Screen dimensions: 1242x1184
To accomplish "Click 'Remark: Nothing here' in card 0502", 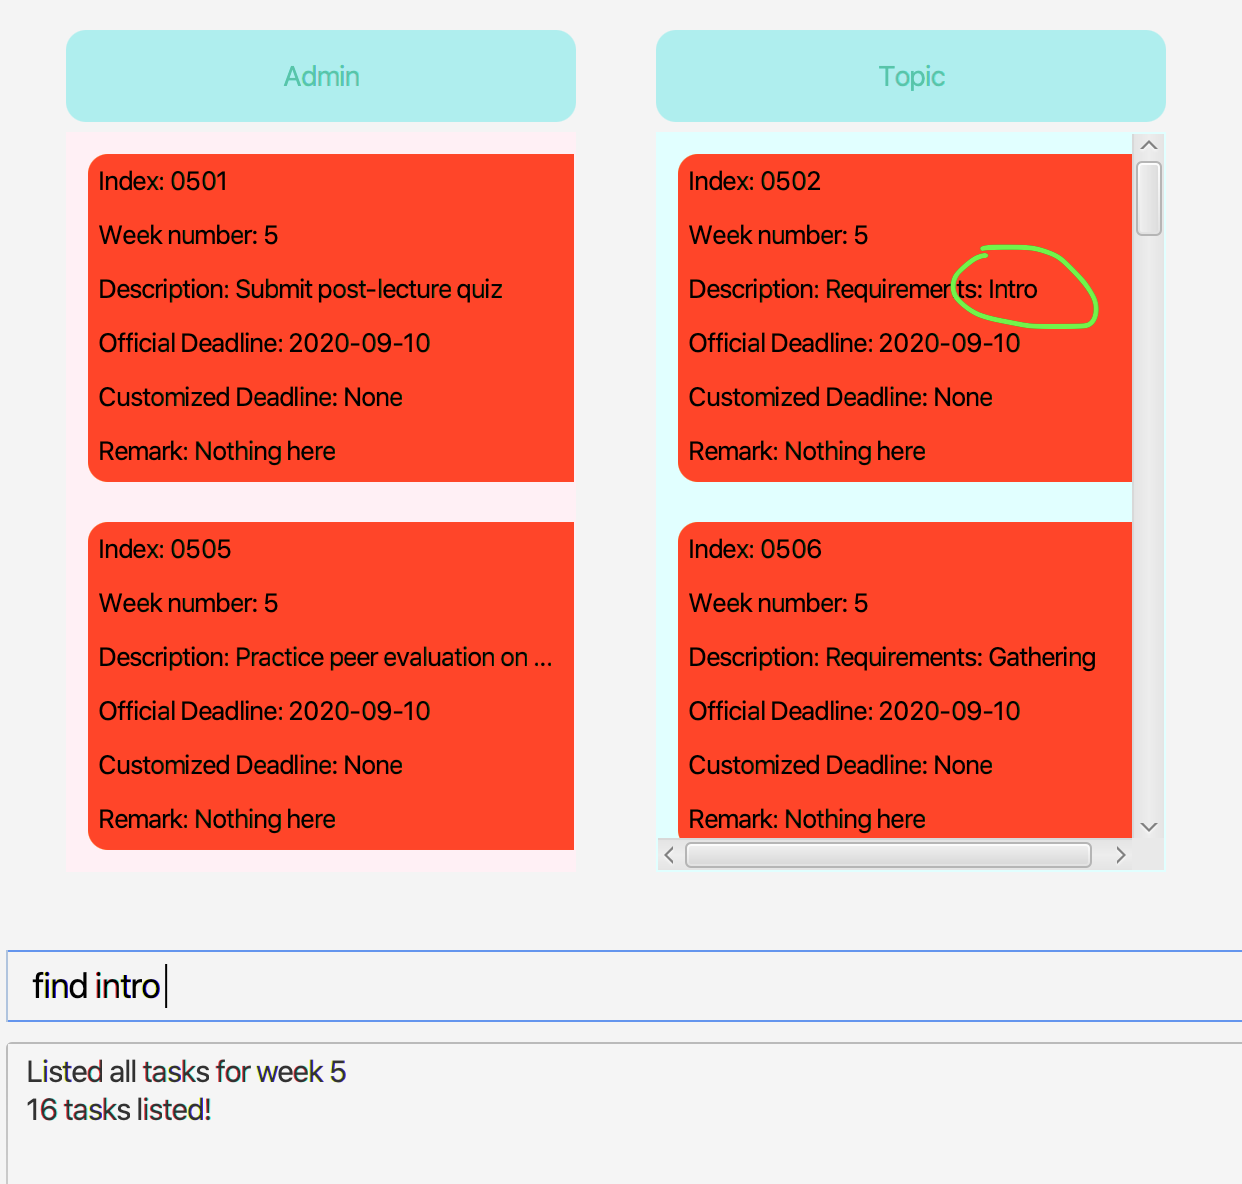I will pyautogui.click(x=807, y=451).
